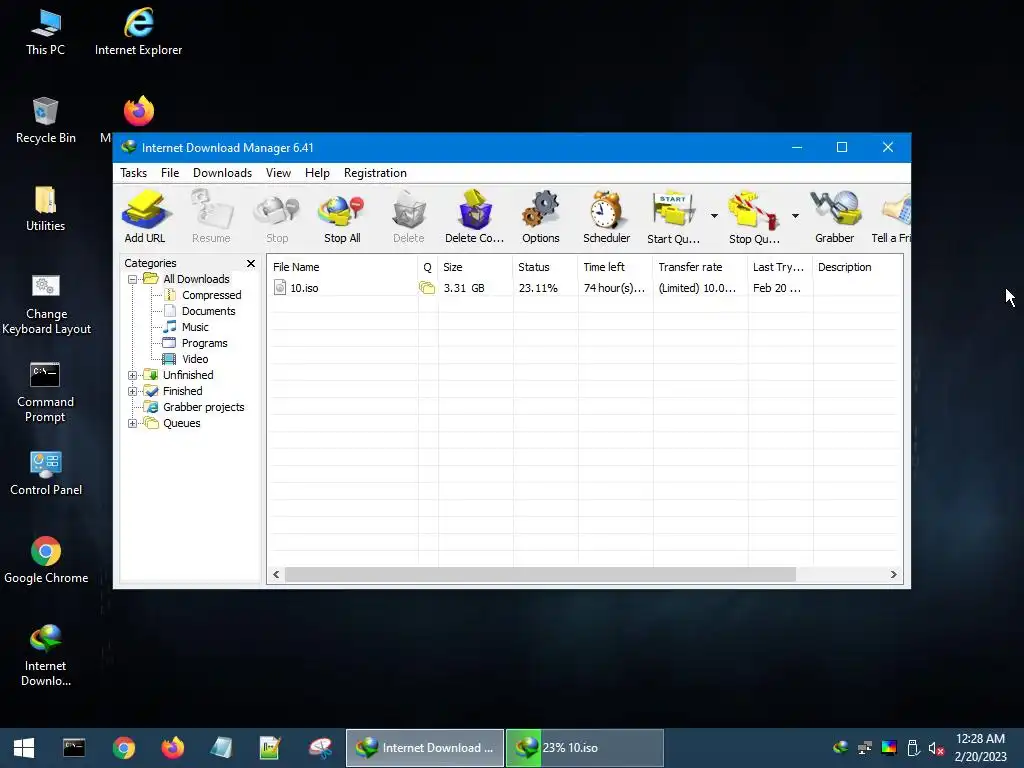Expand the Finished category node
Viewport: 1024px width, 768px height.
[133, 391]
